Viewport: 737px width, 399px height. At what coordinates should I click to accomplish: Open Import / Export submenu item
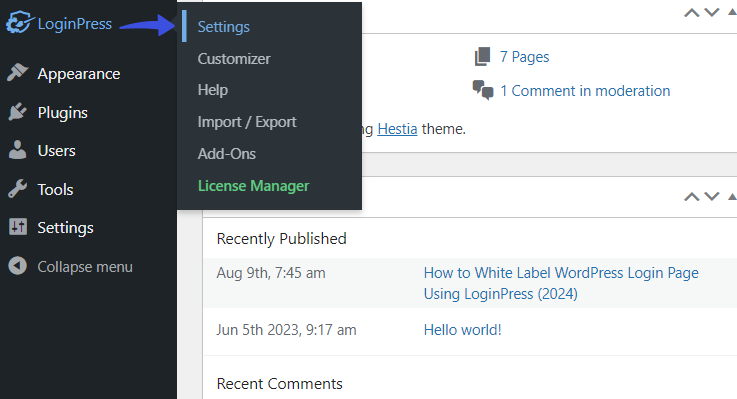pyautogui.click(x=247, y=122)
